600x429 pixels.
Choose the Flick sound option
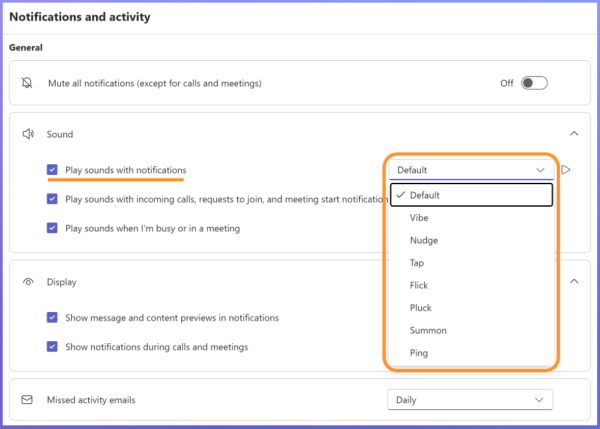(x=471, y=285)
